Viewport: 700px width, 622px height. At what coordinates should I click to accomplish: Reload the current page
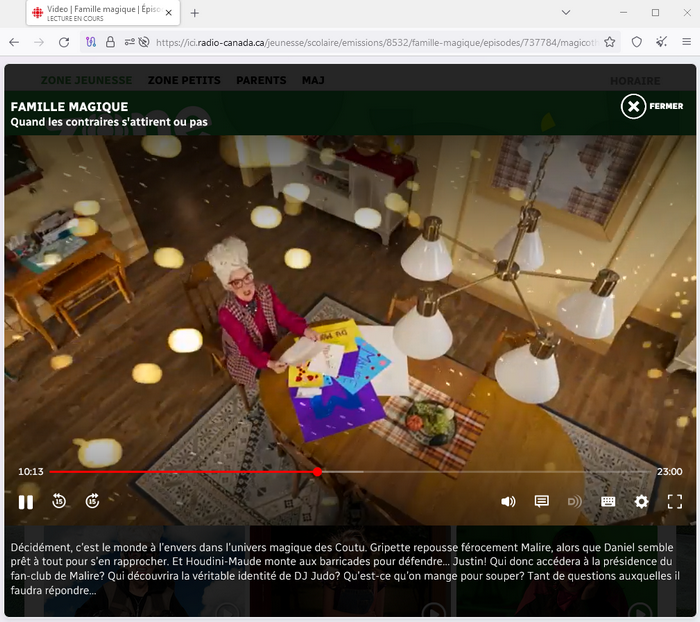pos(64,42)
